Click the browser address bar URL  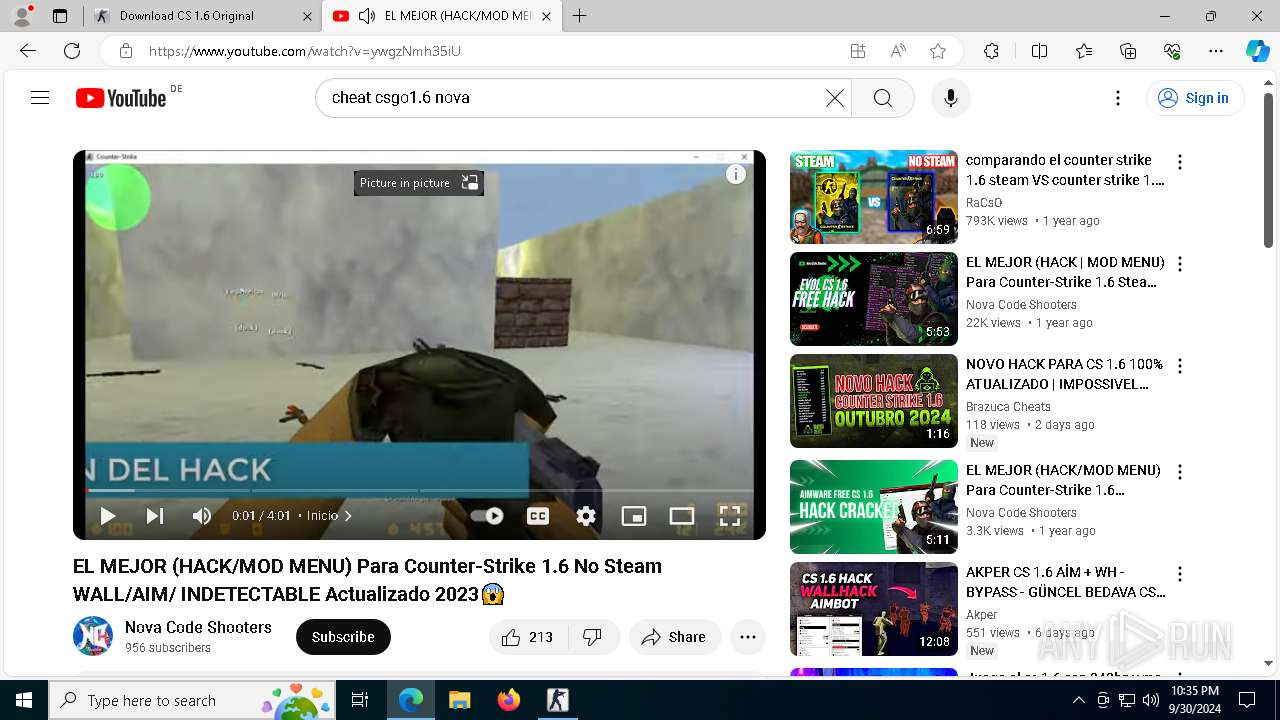coord(304,51)
